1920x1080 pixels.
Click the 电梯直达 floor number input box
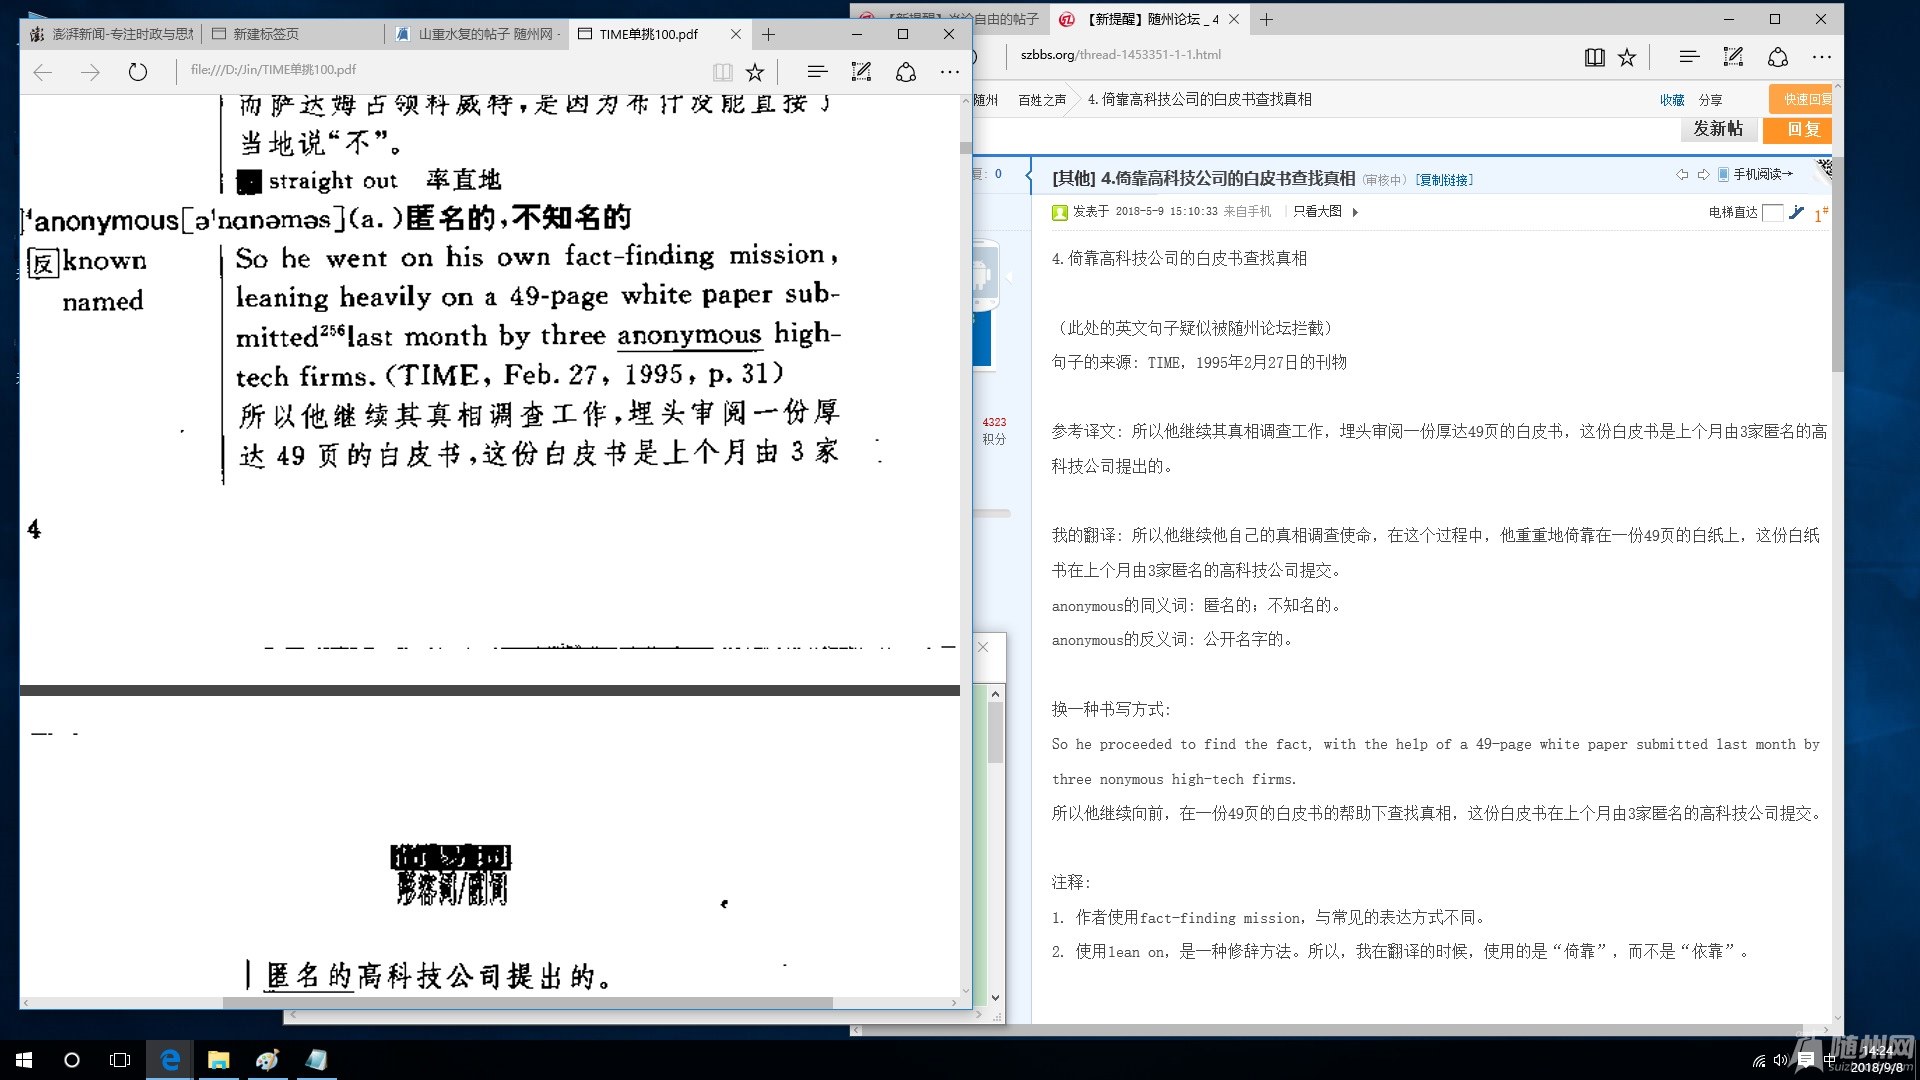[x=1772, y=212]
